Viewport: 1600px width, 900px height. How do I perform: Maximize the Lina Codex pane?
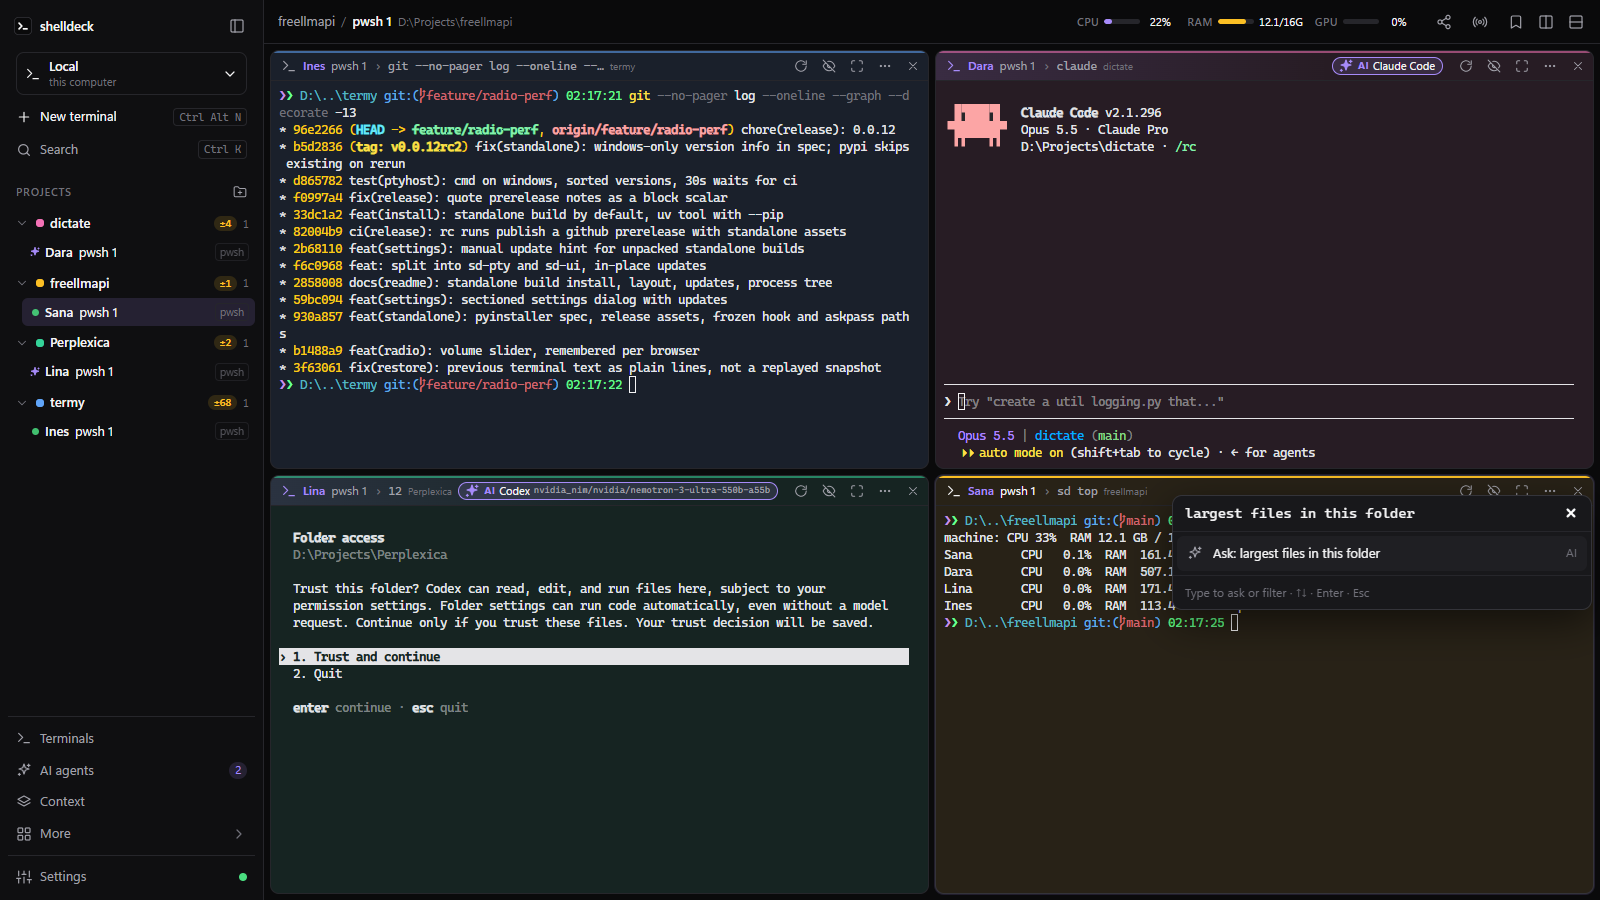[857, 491]
